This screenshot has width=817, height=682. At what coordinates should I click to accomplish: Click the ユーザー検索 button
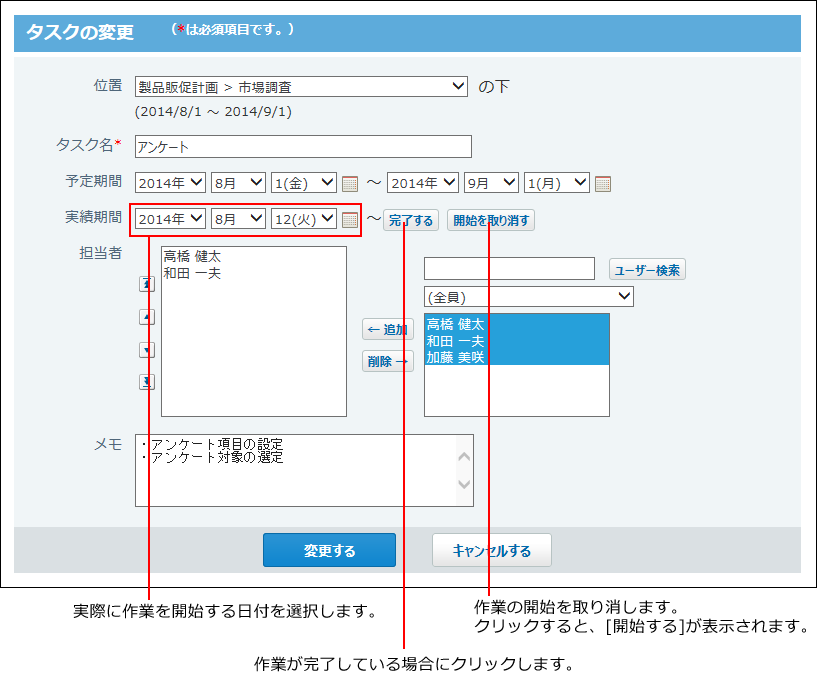click(647, 270)
